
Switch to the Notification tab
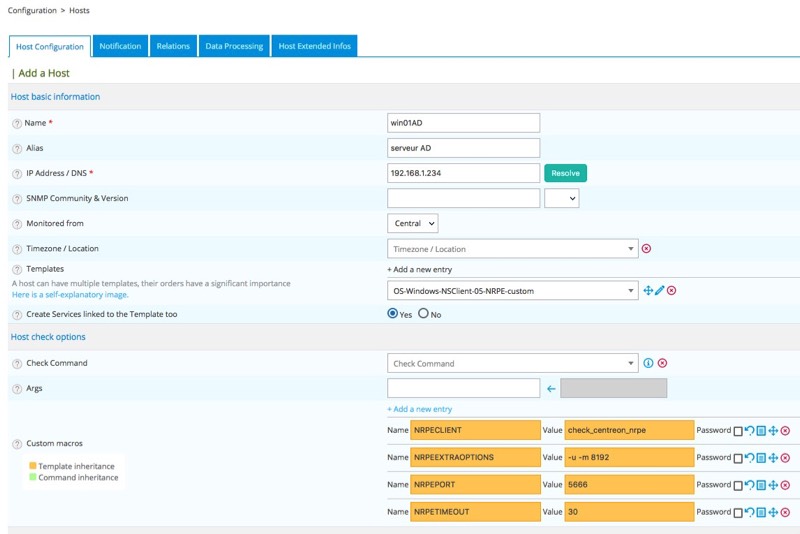point(120,46)
